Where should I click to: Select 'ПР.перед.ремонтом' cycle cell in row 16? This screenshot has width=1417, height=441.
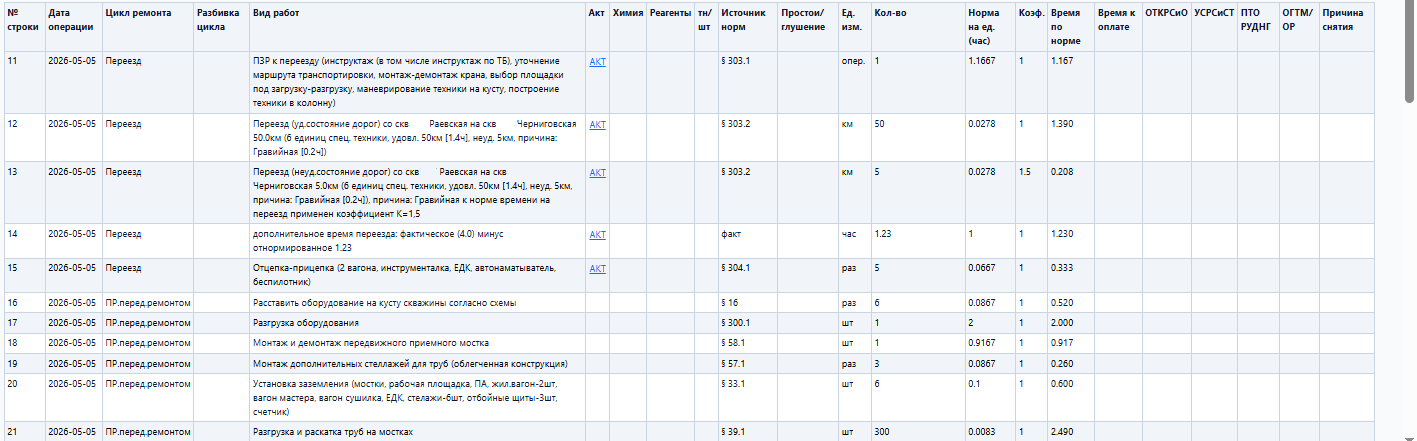coord(147,302)
